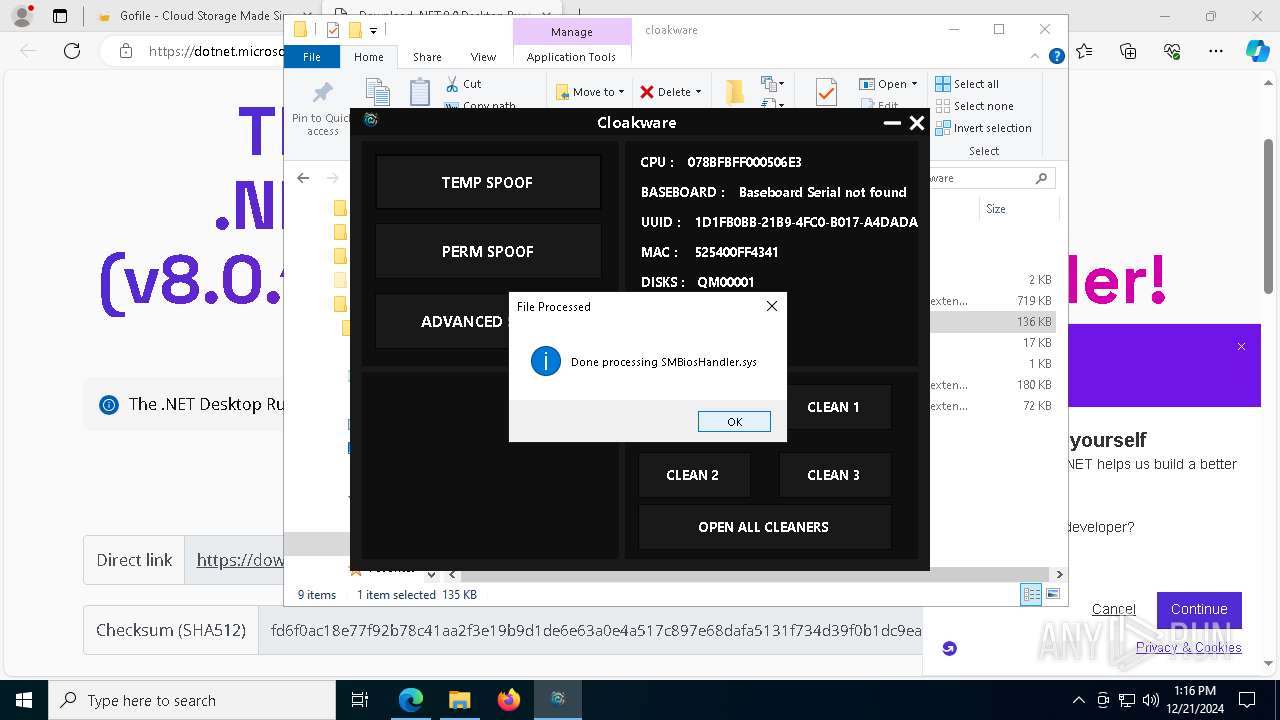Switch to Home tab in File Explorer

[369, 57]
